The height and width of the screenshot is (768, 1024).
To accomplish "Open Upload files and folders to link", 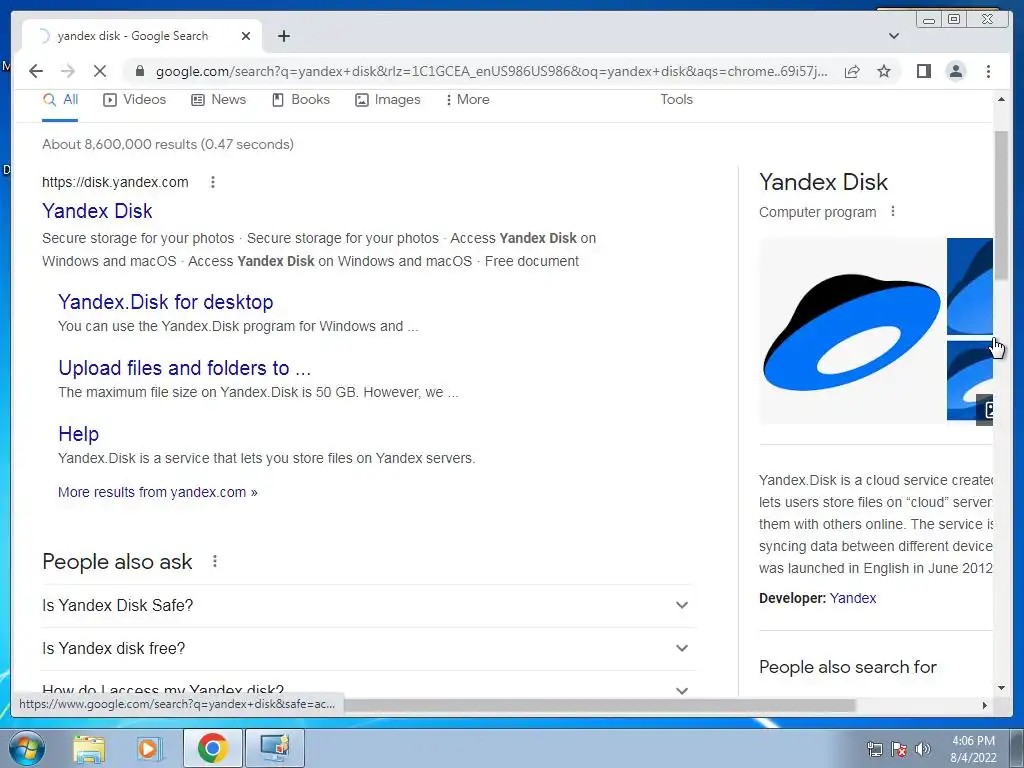I will coord(184,368).
